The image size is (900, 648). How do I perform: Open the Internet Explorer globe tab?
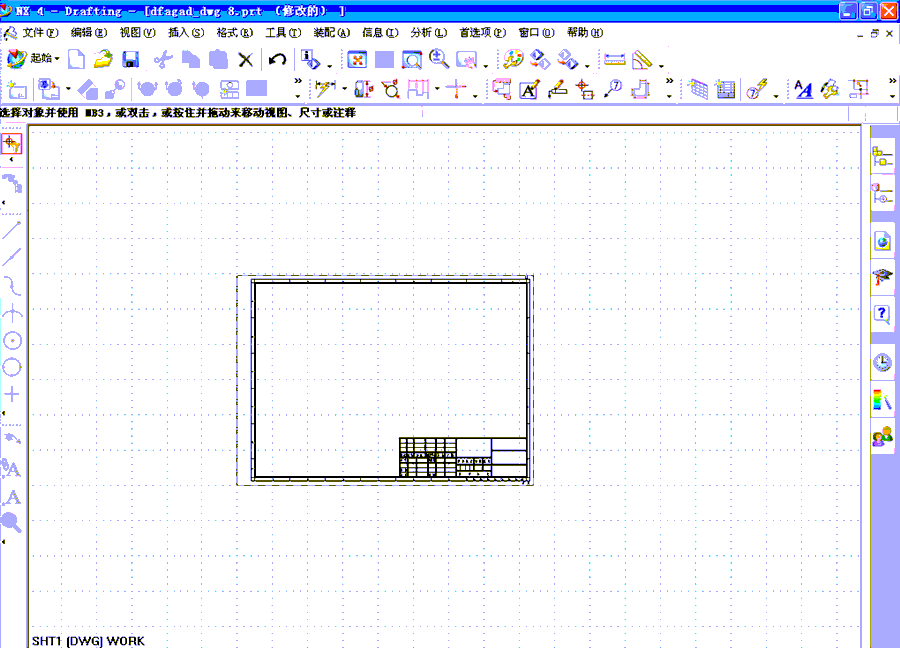(882, 241)
